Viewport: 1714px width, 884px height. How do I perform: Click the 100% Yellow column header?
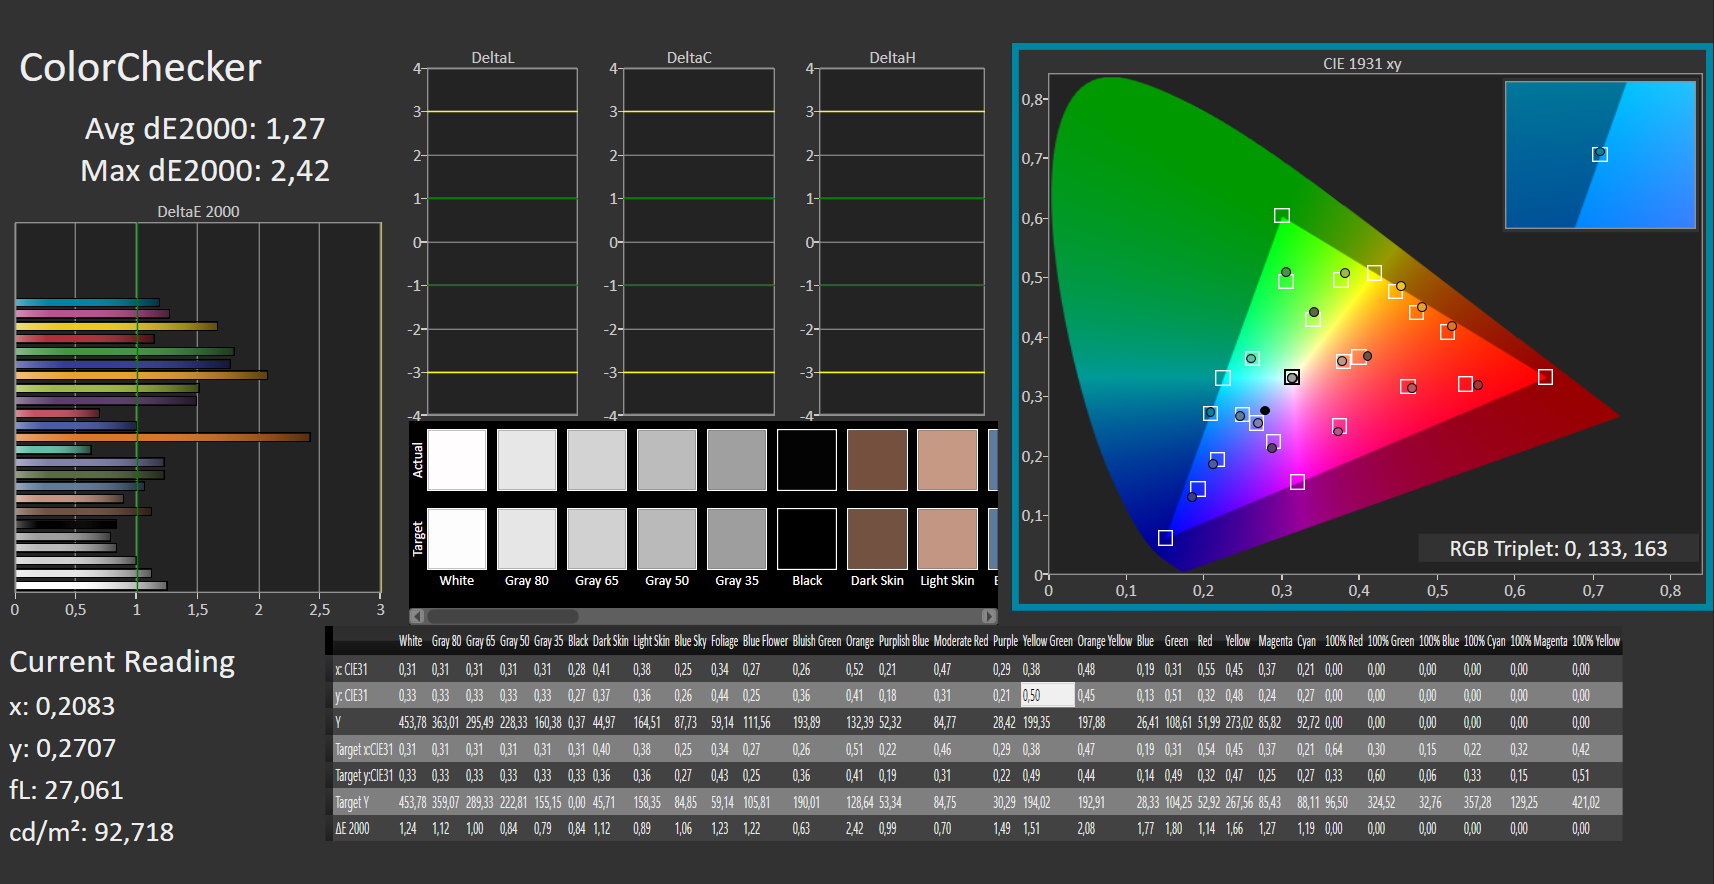[x=1595, y=641]
